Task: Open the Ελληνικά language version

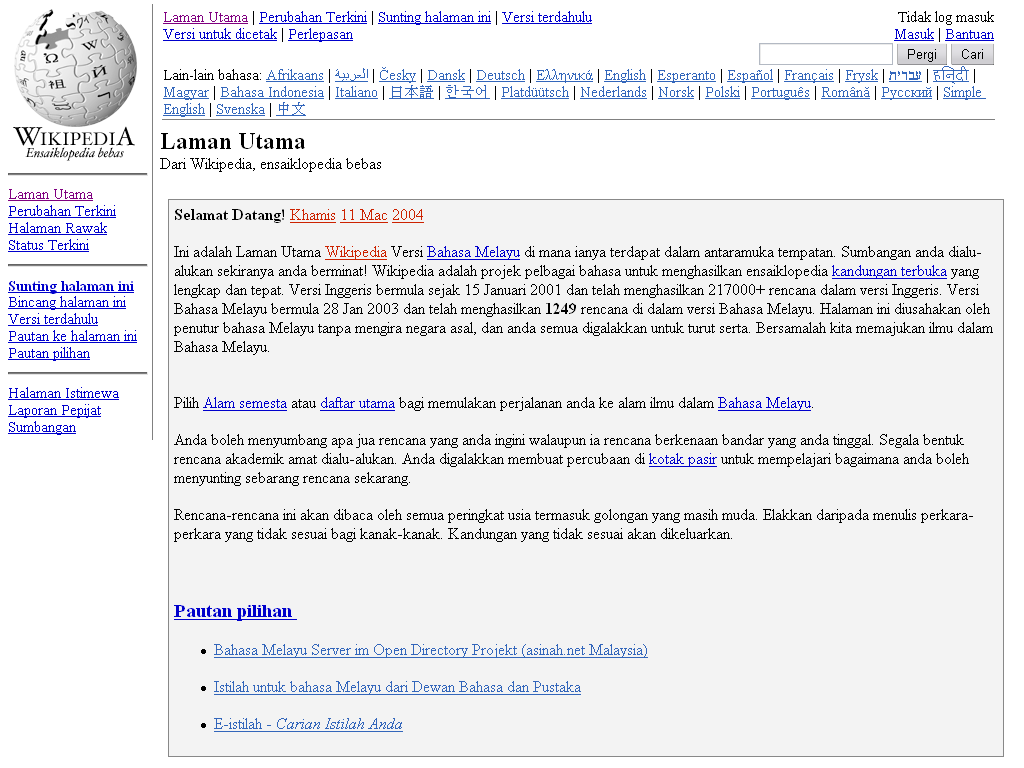Action: click(x=564, y=76)
